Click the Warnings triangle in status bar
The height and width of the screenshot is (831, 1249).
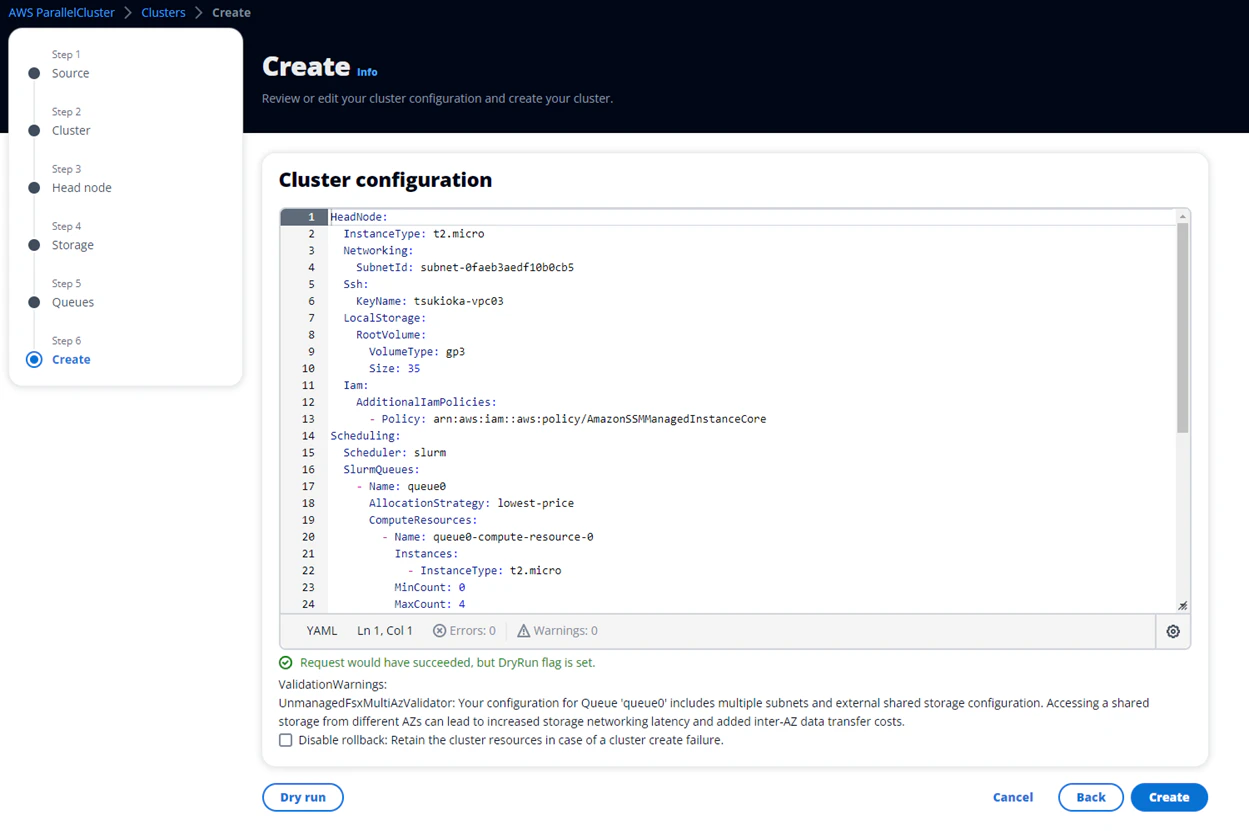coord(523,631)
